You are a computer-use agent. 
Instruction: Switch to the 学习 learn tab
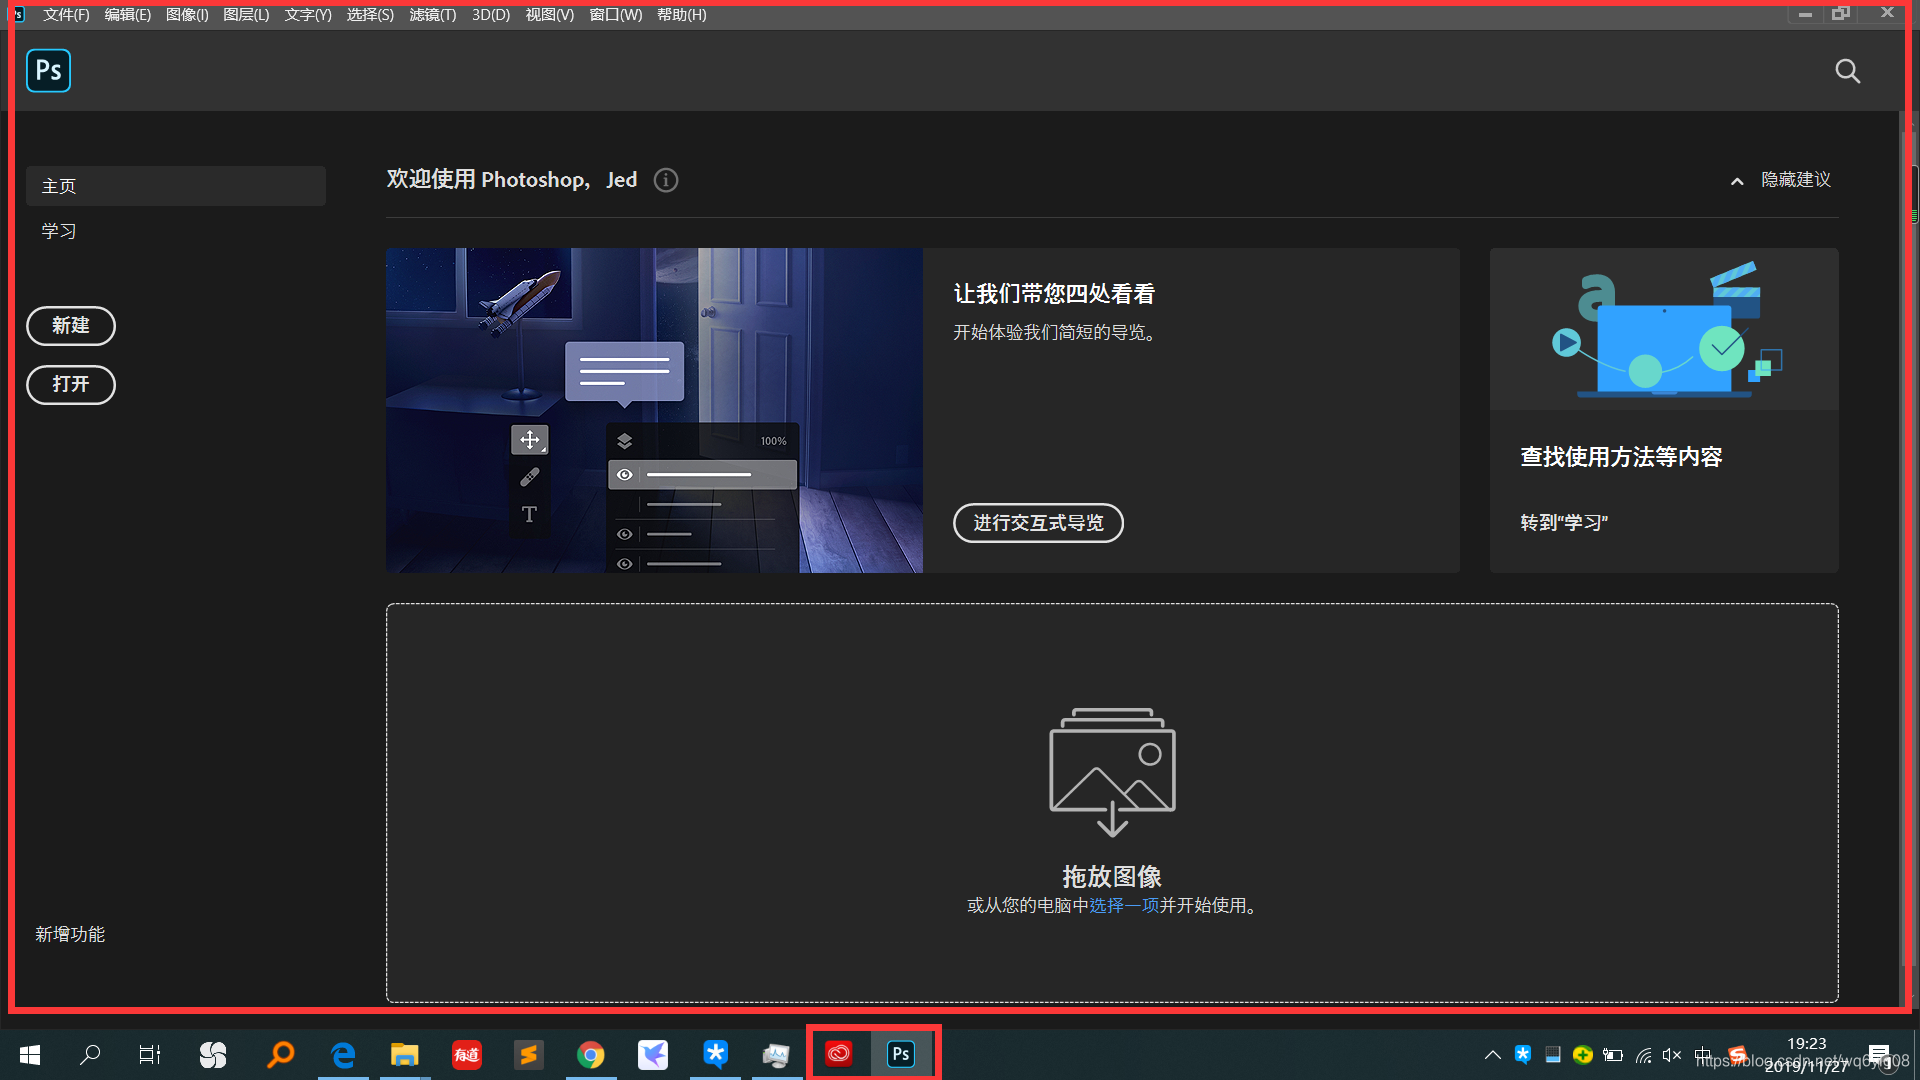(59, 231)
